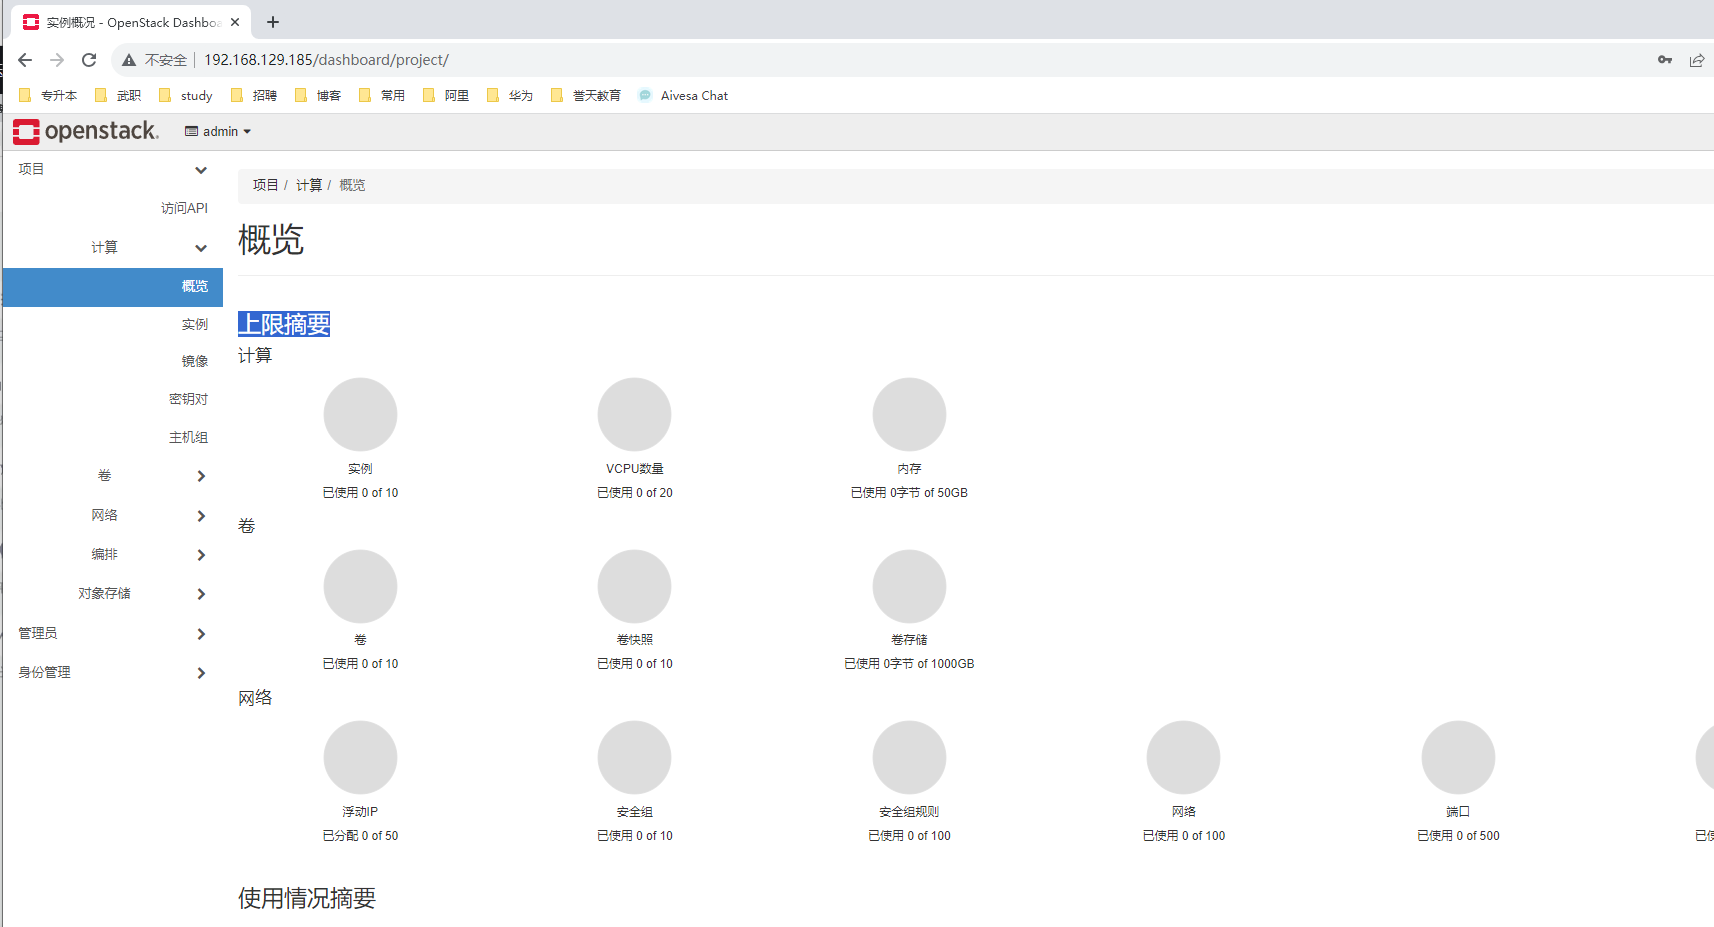Click the 实例 quota pie chart

pos(360,414)
